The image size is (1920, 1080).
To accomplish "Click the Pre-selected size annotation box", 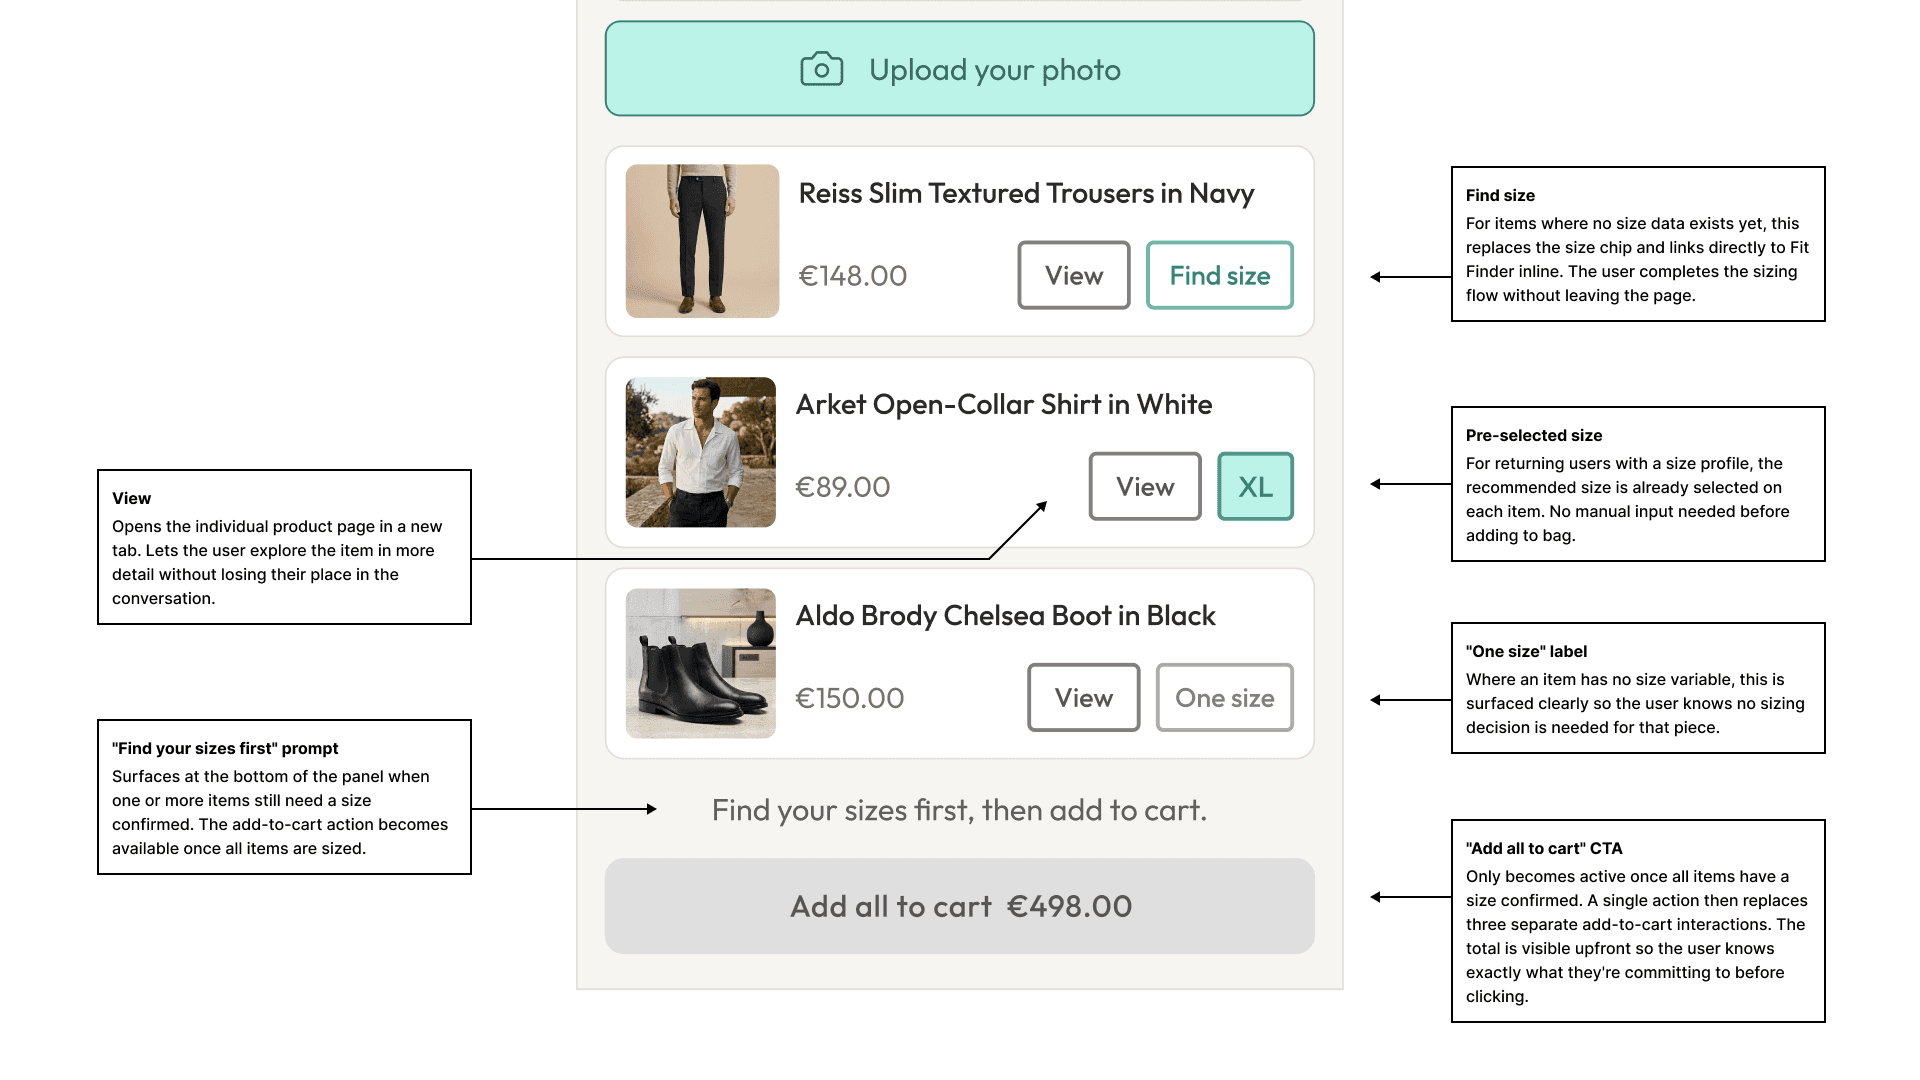I will (x=1638, y=484).
